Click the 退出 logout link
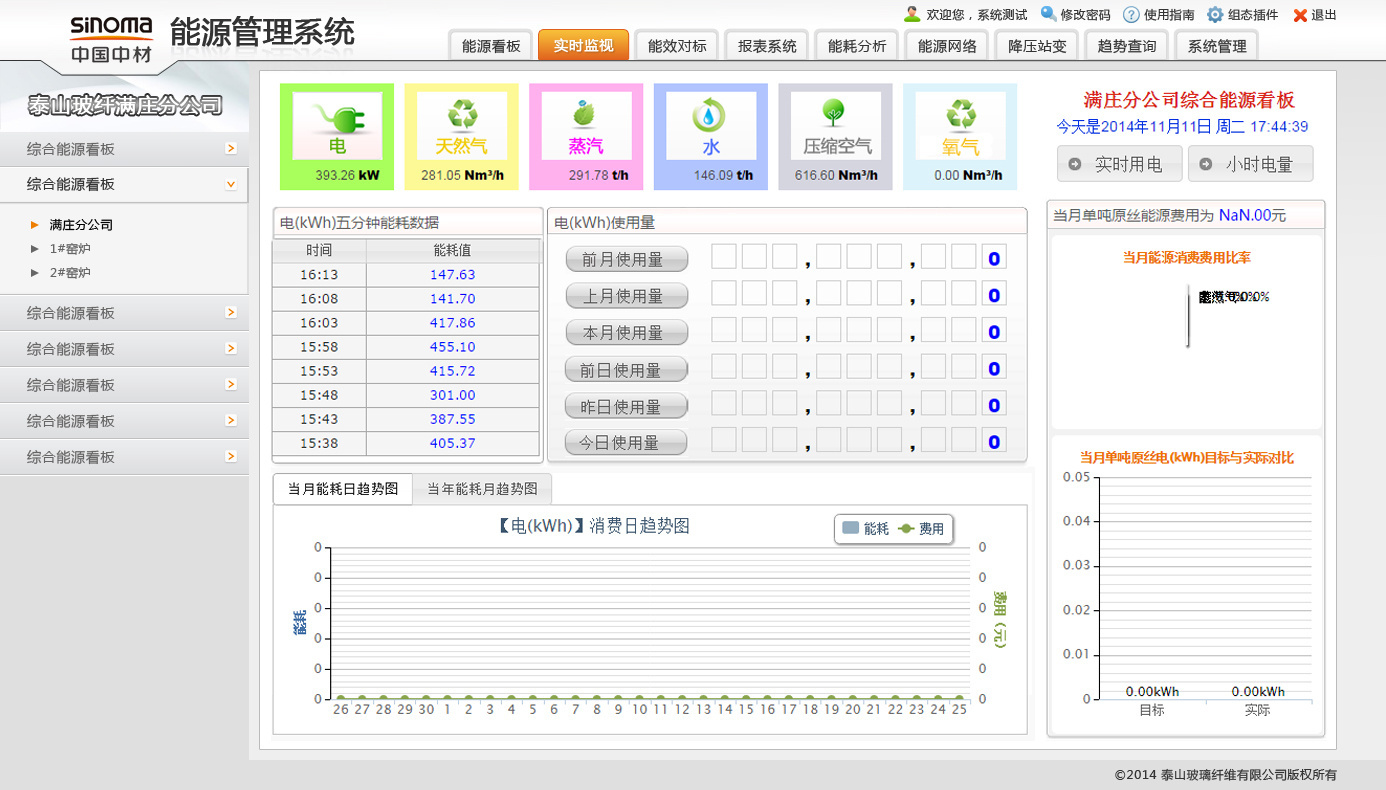Screen dimensions: 1386x790 tap(1324, 15)
